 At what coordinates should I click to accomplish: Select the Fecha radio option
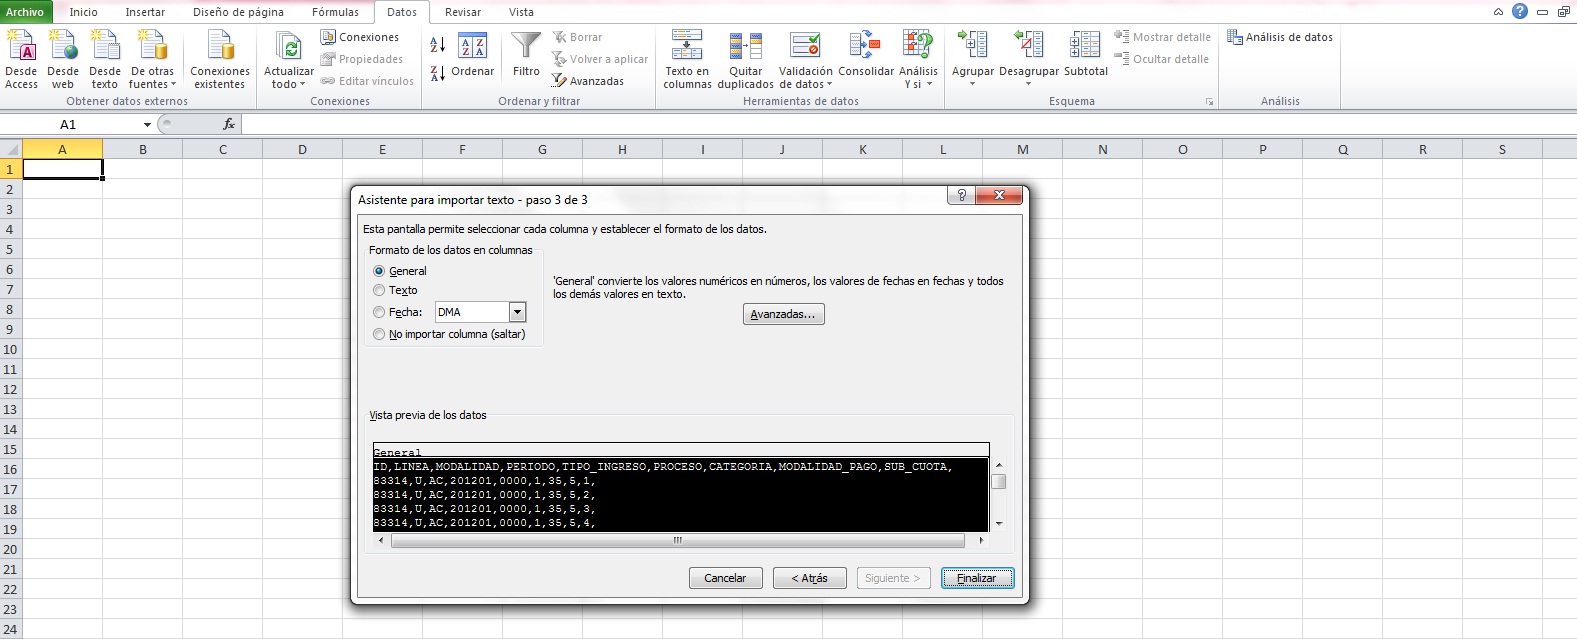379,312
